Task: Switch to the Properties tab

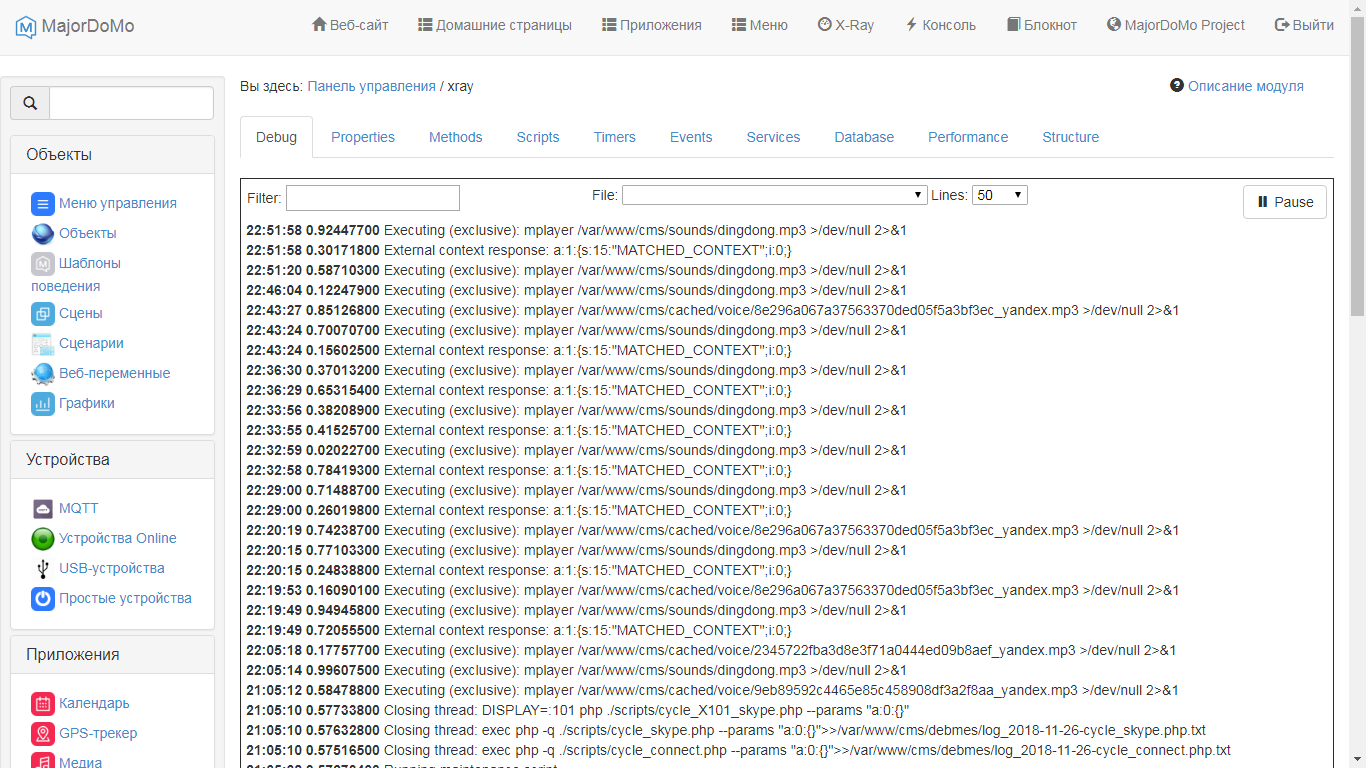Action: coord(363,137)
